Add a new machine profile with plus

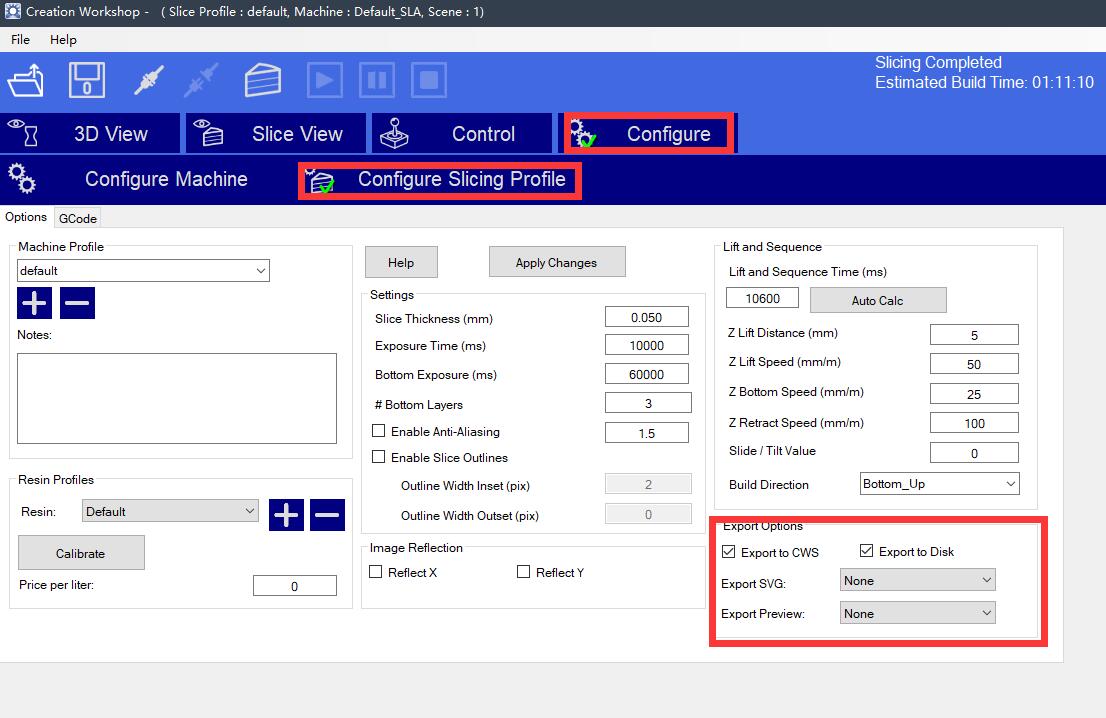pyautogui.click(x=35, y=302)
